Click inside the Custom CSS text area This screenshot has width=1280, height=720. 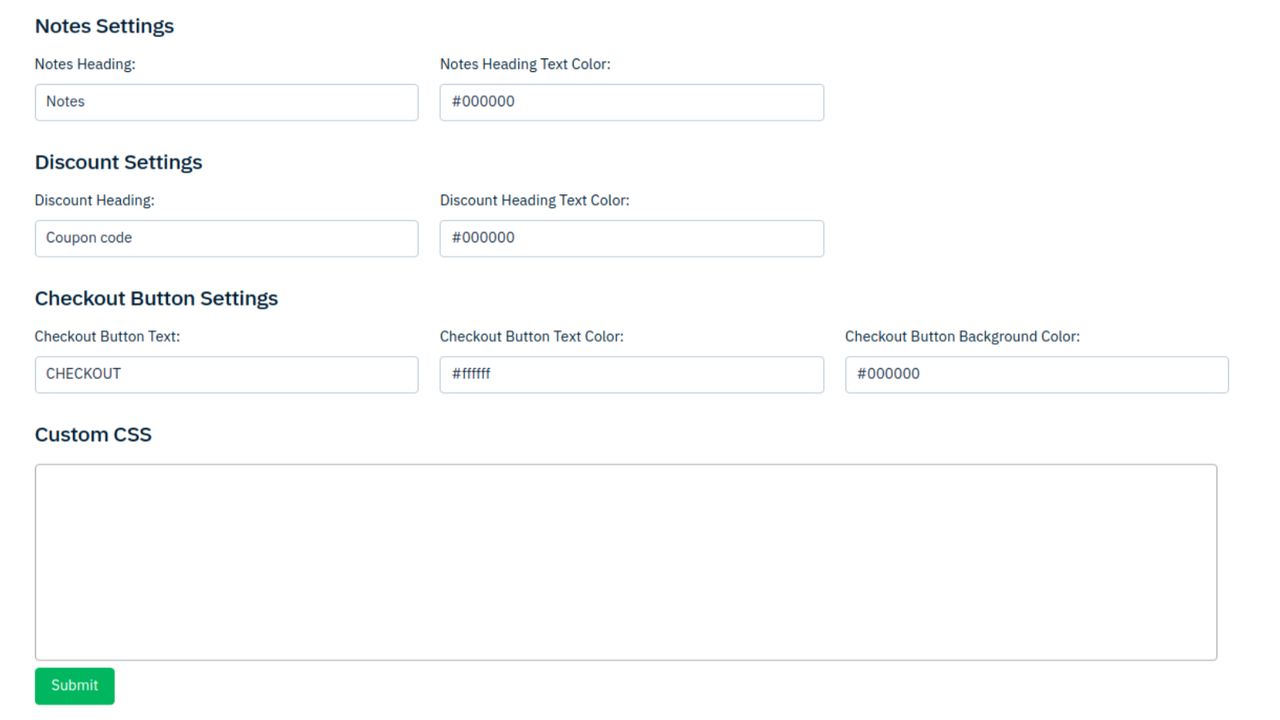[x=626, y=562]
